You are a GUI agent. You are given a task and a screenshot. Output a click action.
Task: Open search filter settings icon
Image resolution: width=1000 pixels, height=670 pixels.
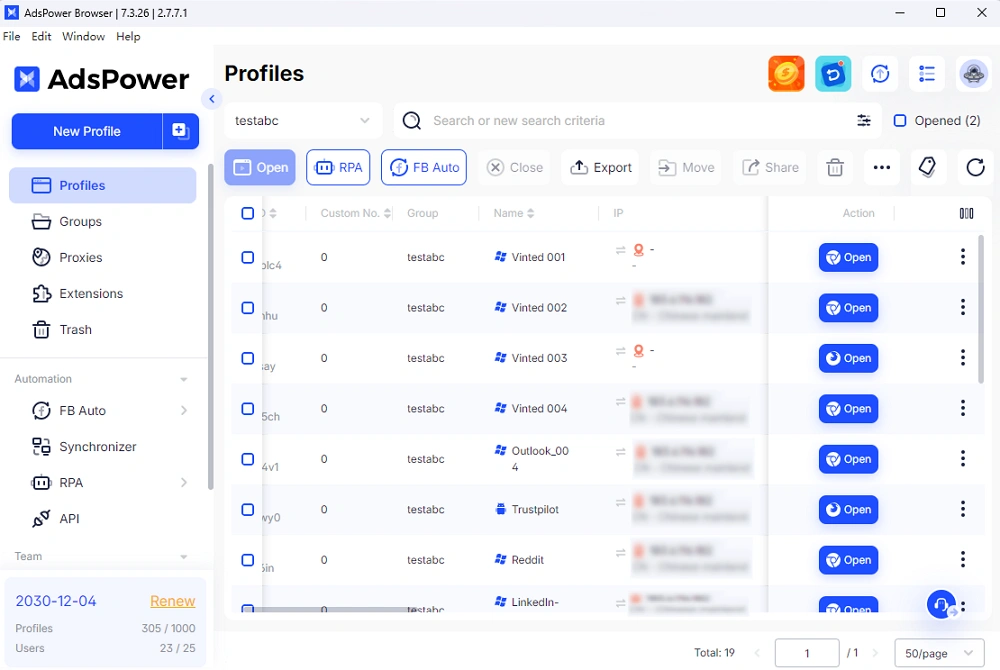(864, 120)
